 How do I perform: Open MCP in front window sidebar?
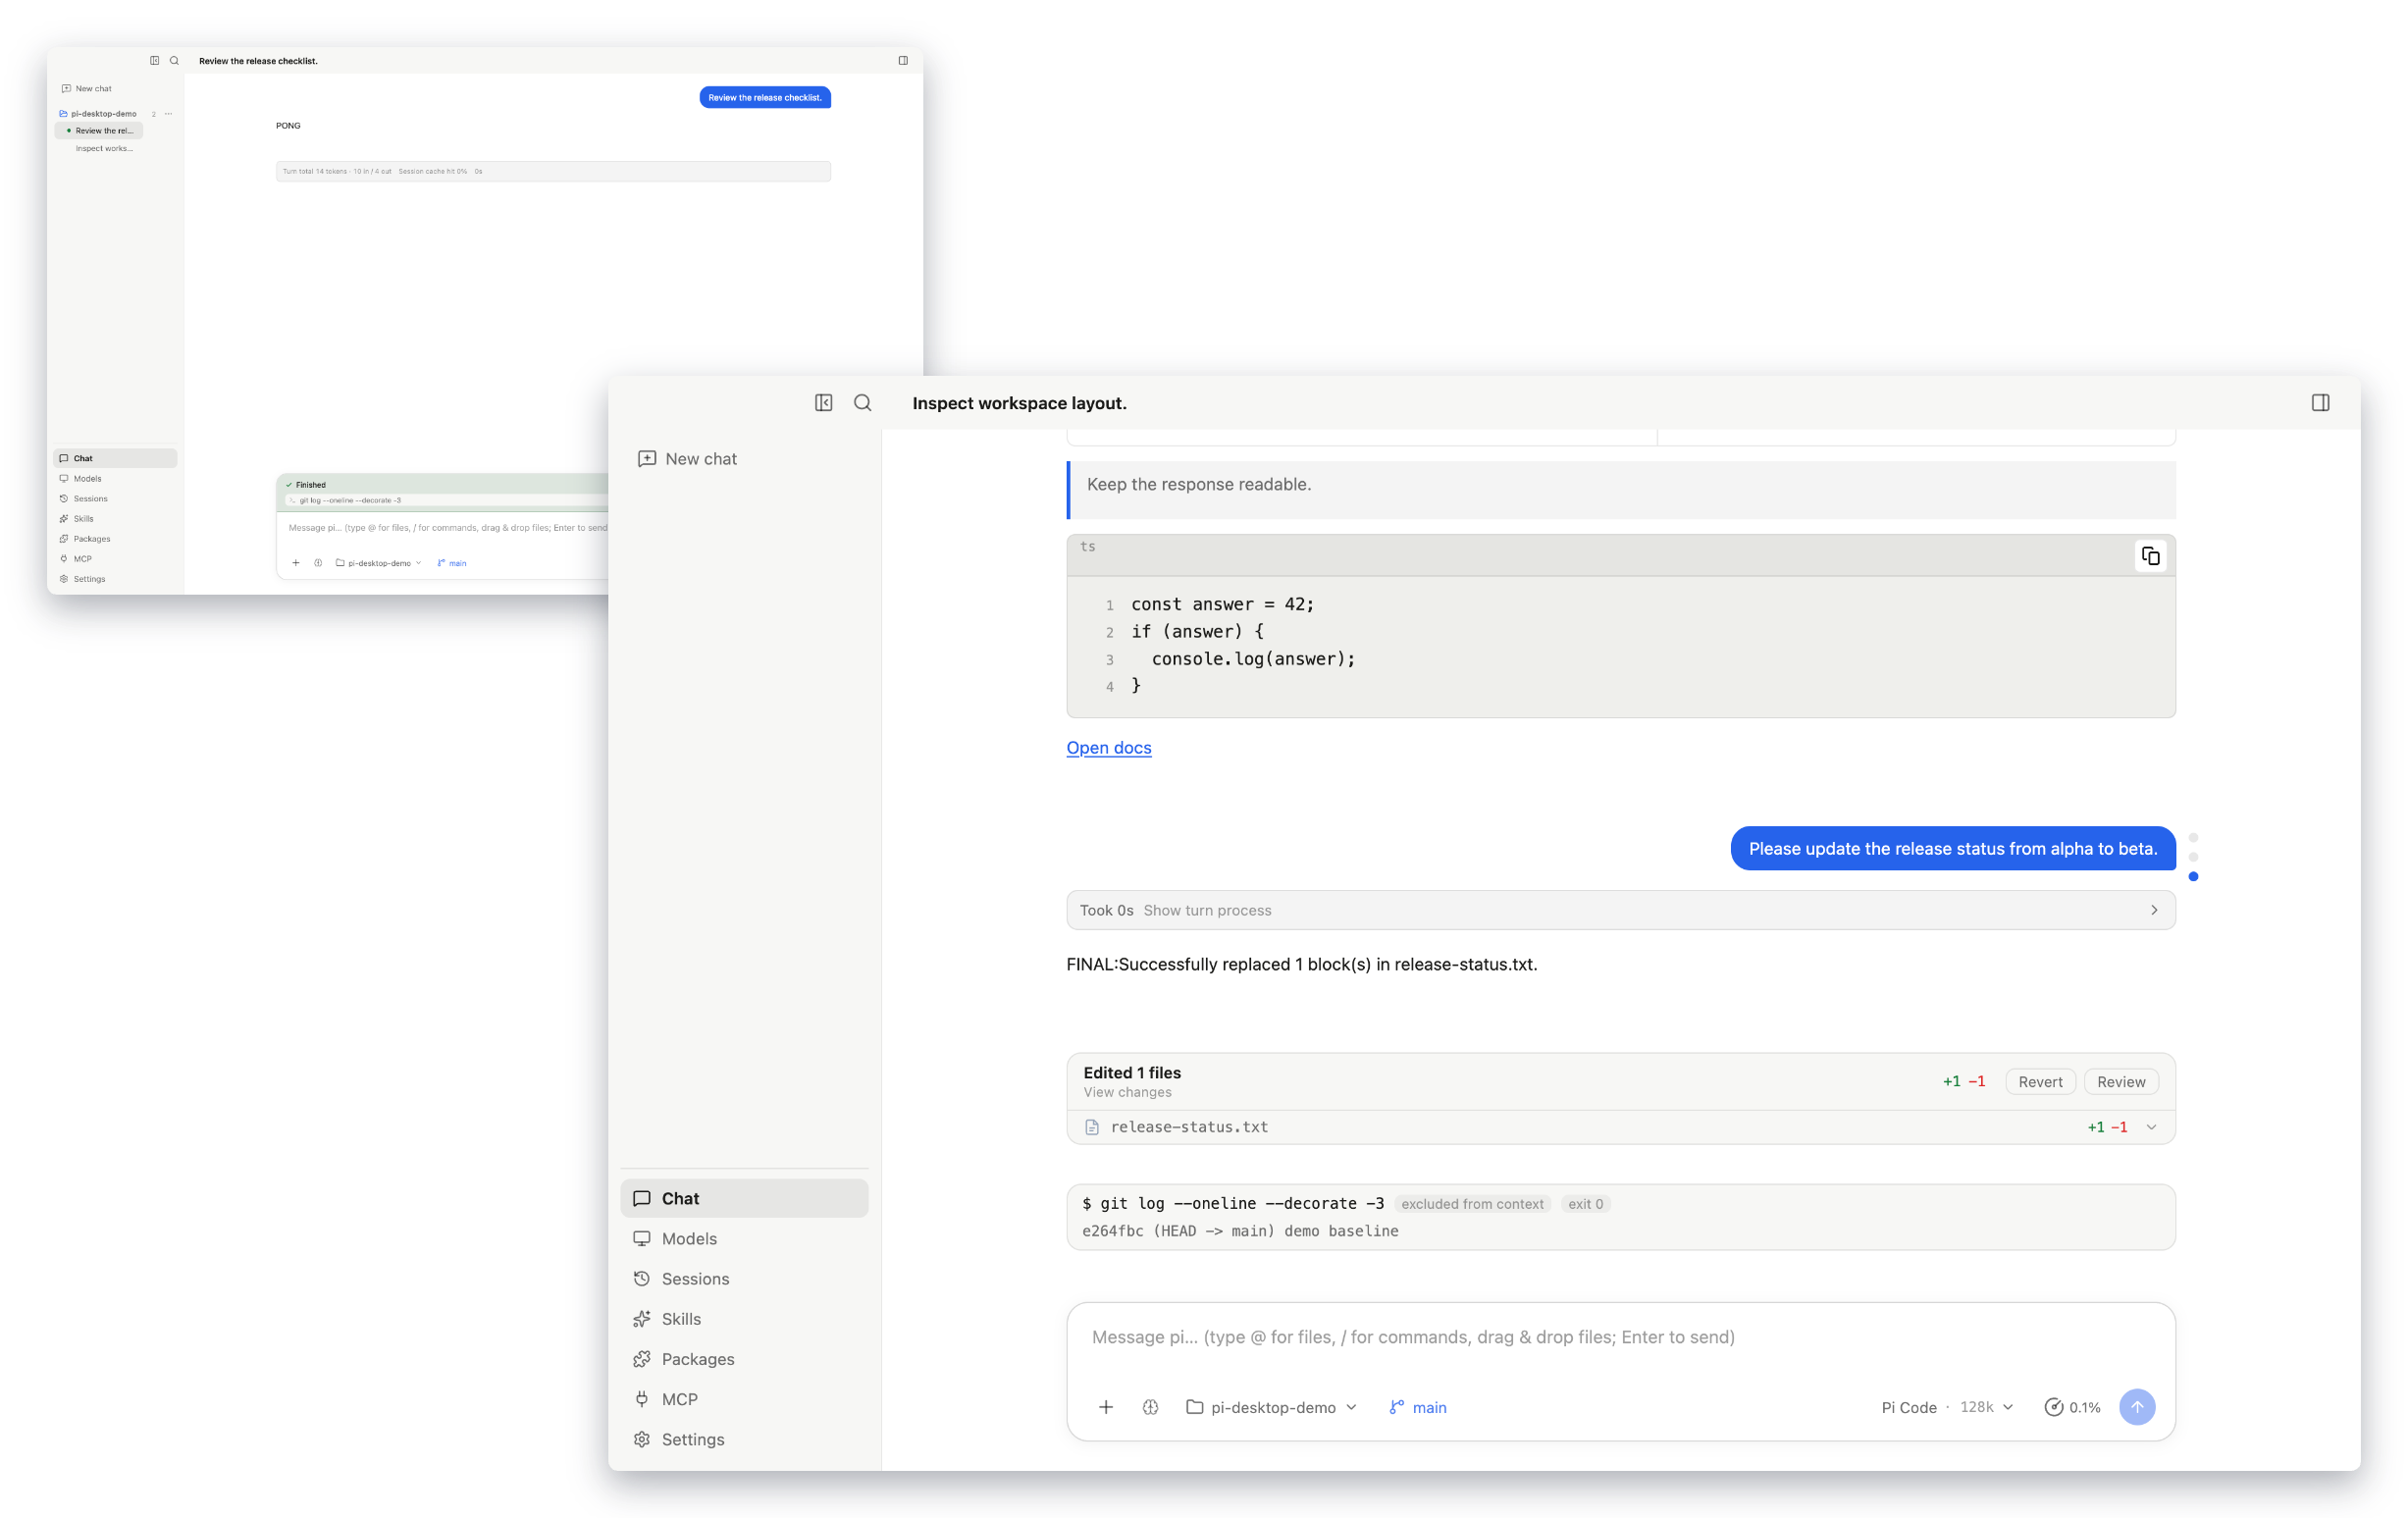pyautogui.click(x=744, y=1399)
